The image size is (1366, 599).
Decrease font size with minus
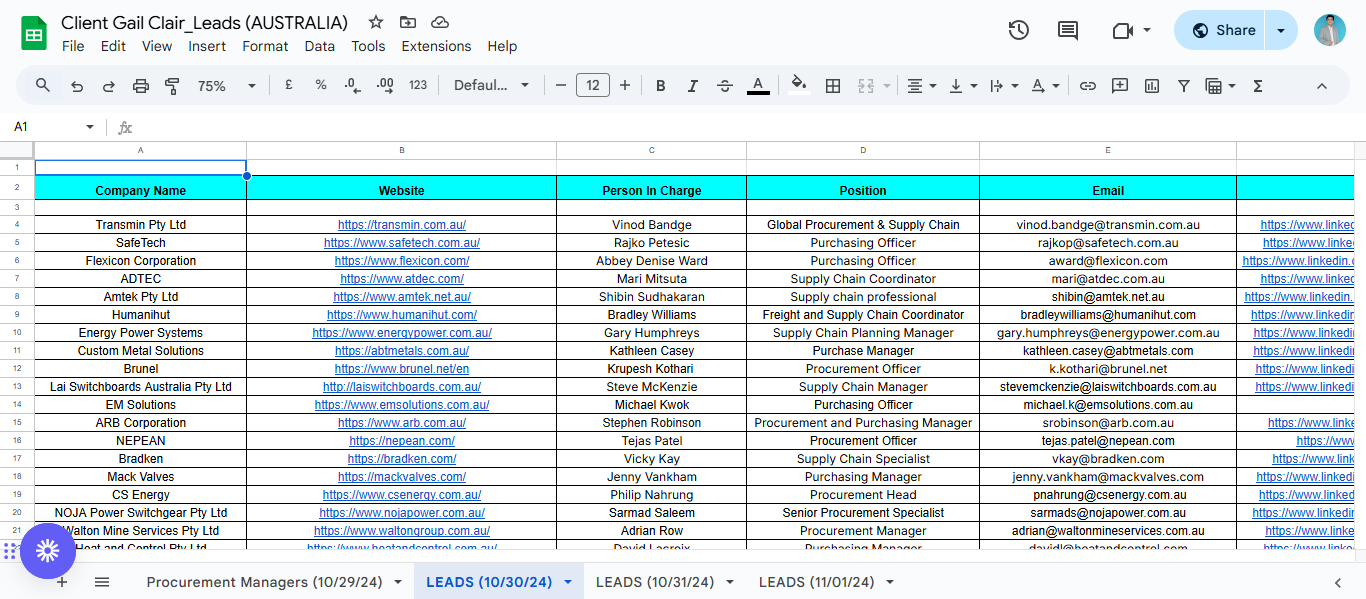[561, 86]
